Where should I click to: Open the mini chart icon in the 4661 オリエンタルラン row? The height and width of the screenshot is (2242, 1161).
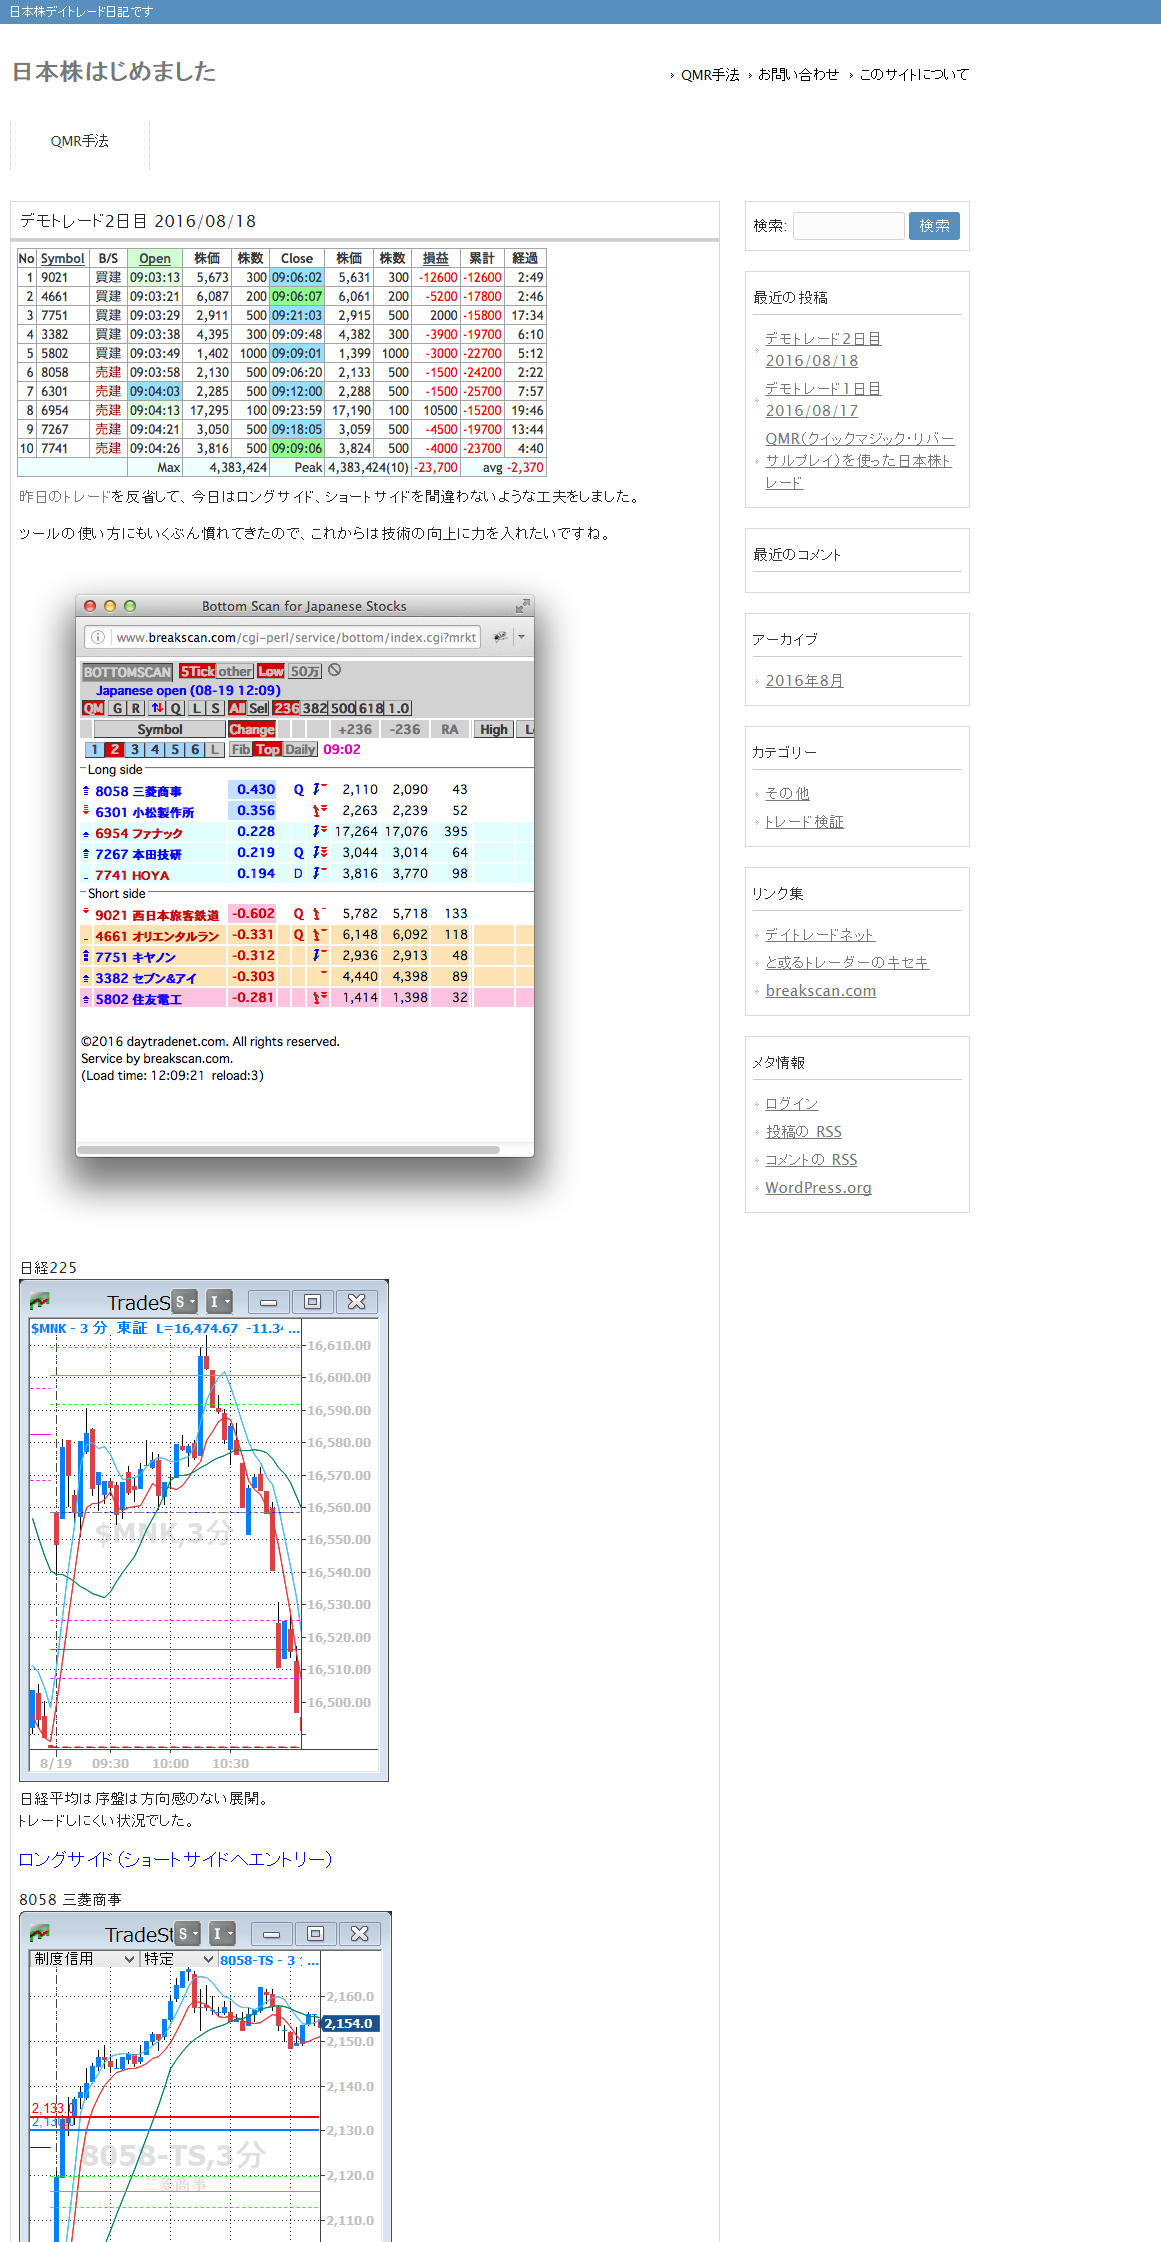pyautogui.click(x=320, y=934)
